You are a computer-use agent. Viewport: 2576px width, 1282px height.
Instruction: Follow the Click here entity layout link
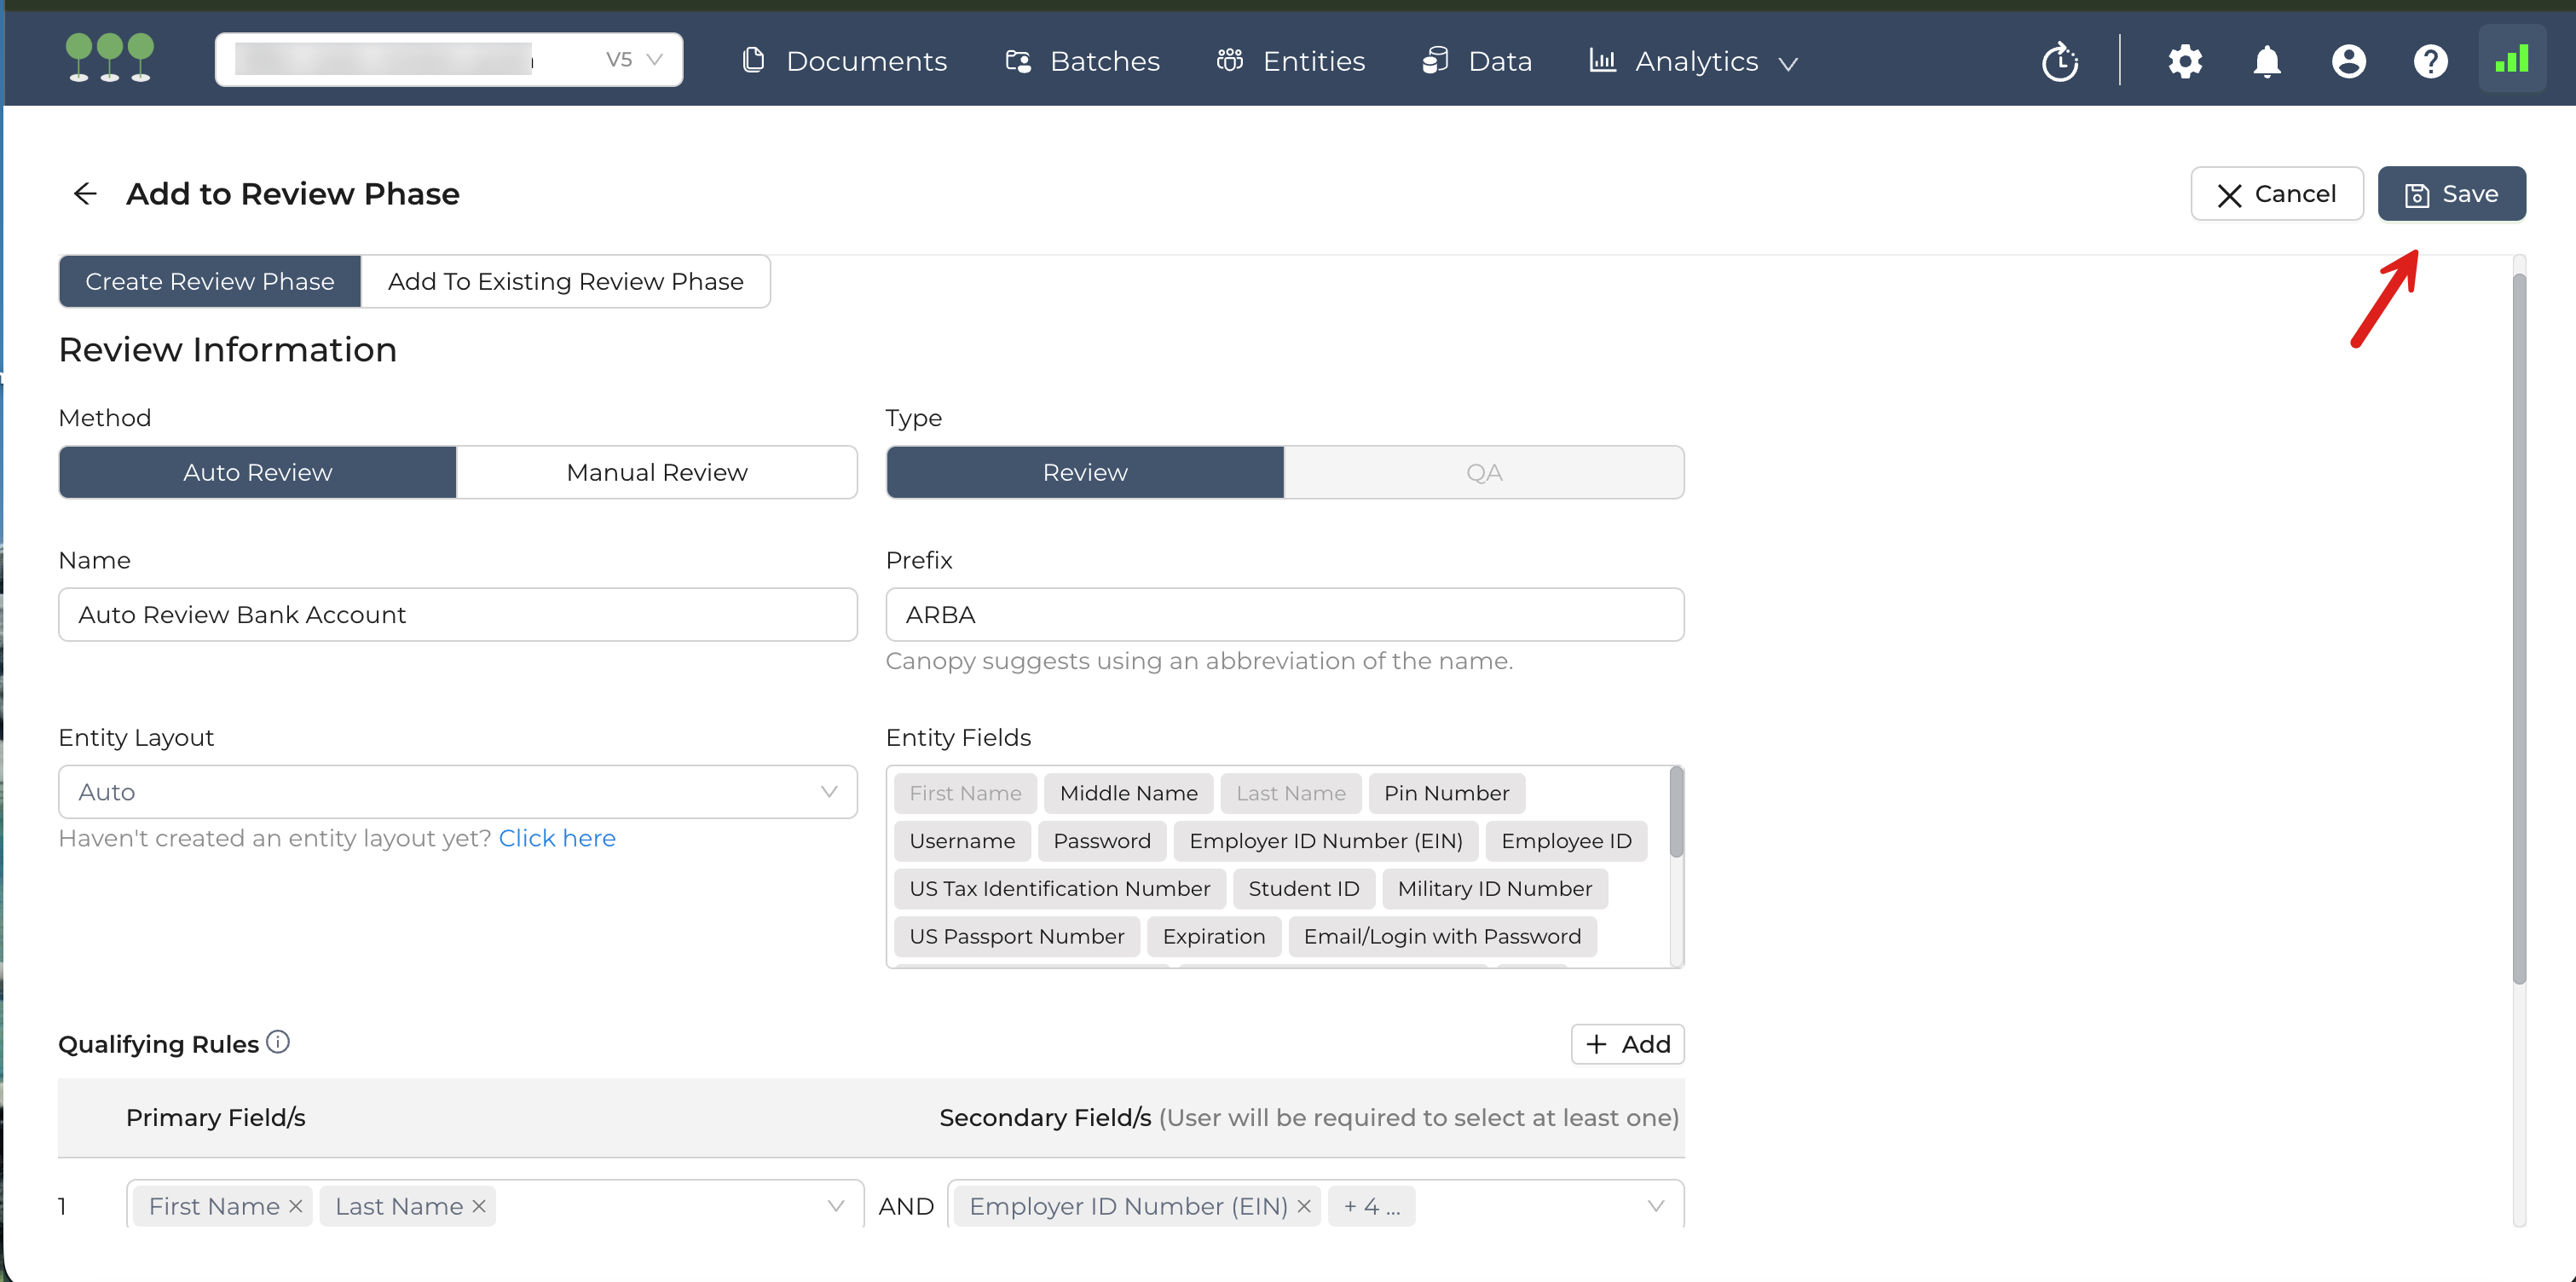click(557, 838)
